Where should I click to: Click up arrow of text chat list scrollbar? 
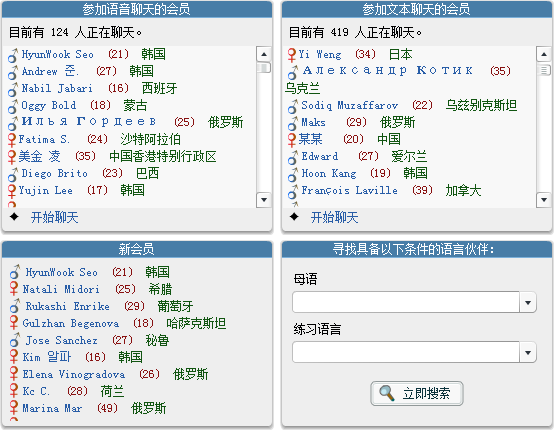pos(544,54)
